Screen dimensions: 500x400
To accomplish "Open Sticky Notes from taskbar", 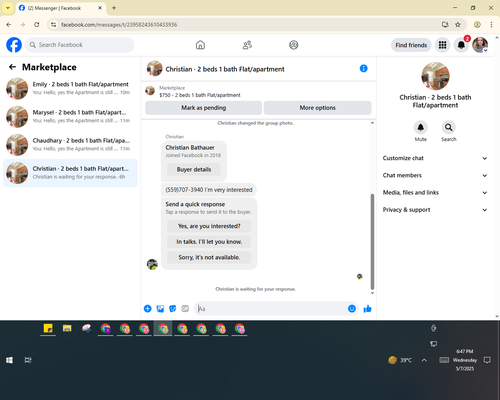I will tap(48, 329).
